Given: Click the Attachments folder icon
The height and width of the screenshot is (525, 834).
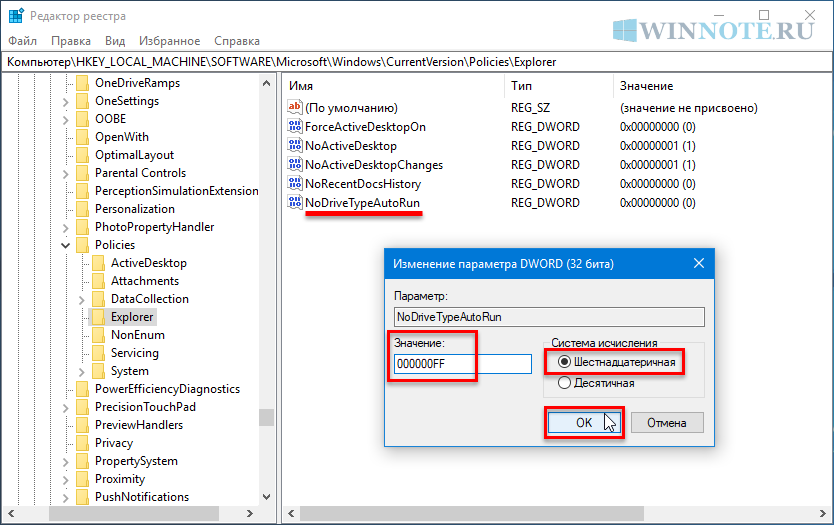Looking at the screenshot, I should (x=98, y=281).
